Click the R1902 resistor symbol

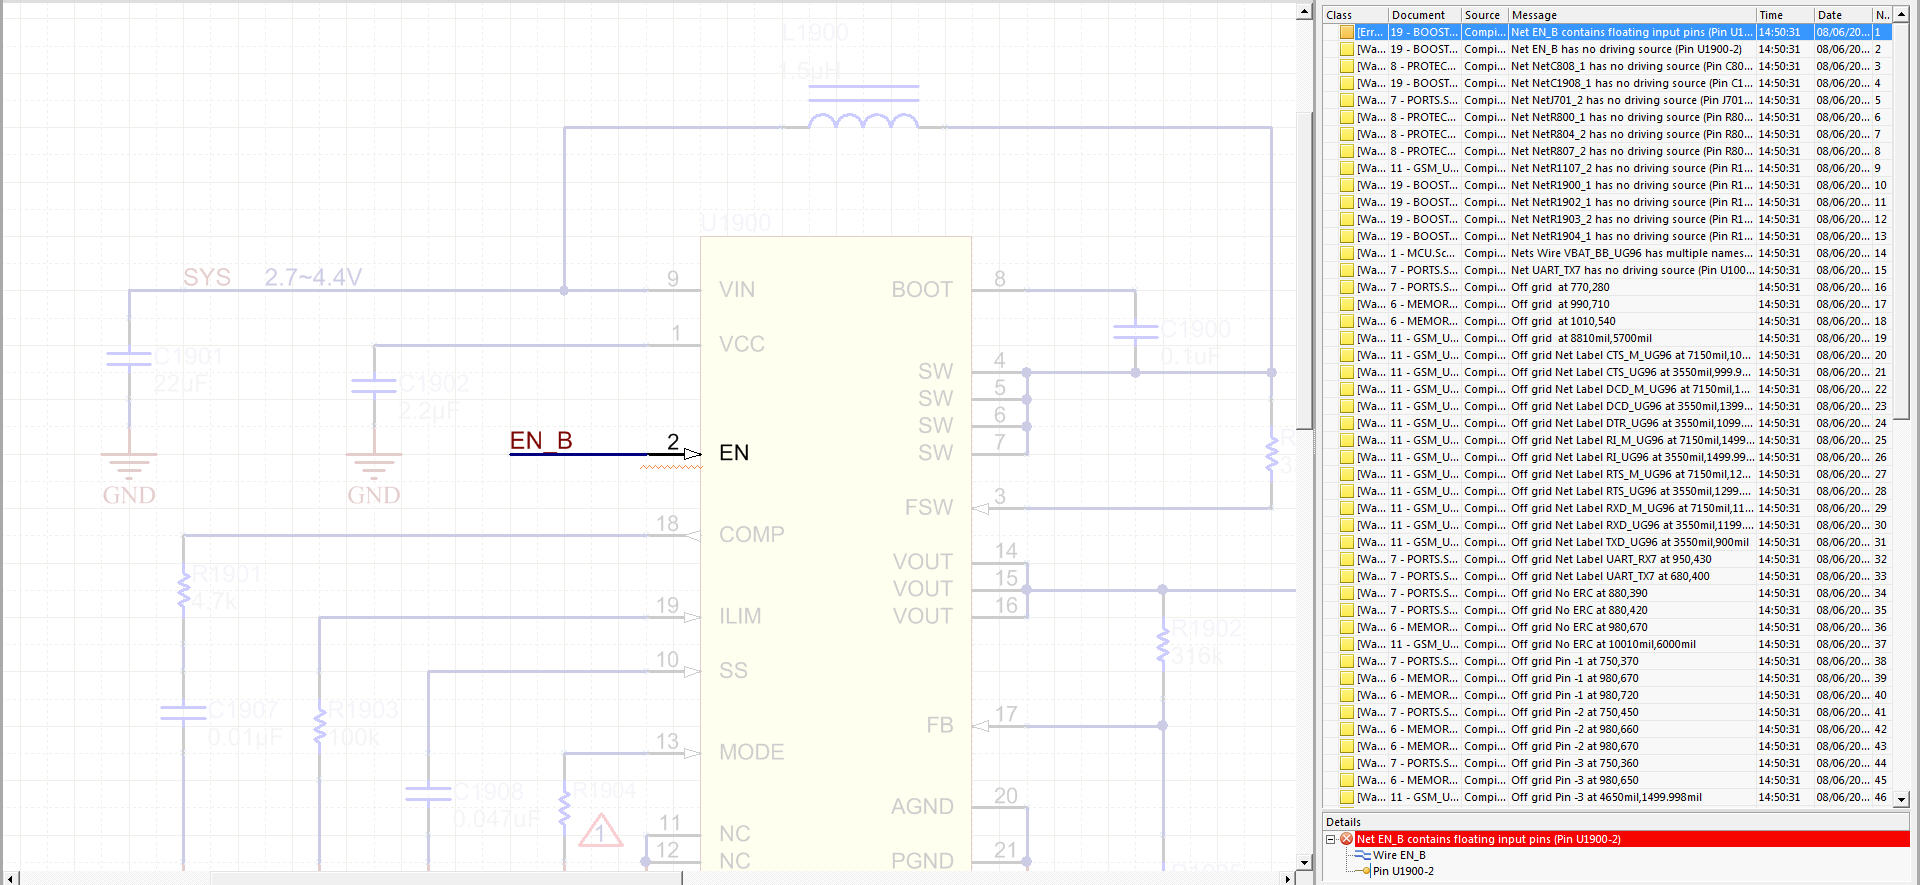point(1163,644)
